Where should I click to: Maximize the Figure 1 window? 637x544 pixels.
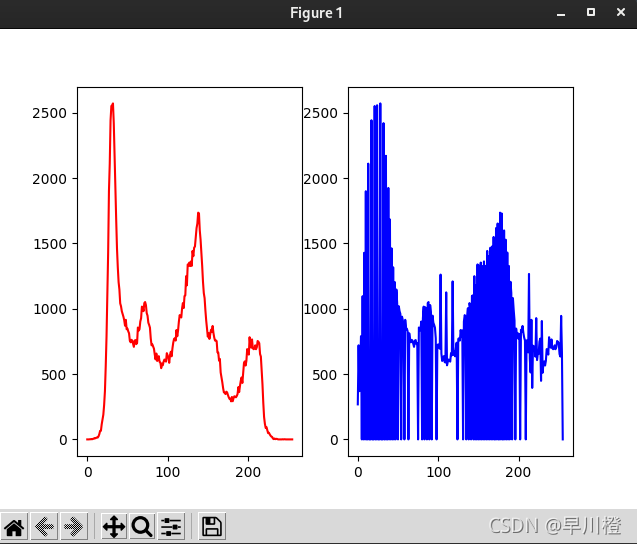coord(591,13)
